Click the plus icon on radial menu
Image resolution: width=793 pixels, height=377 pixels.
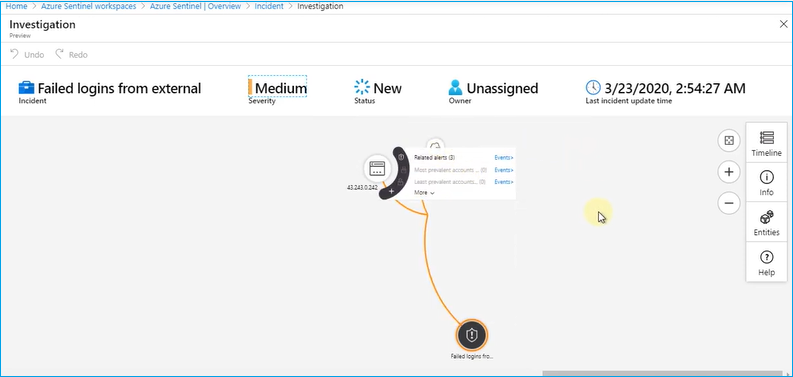pyautogui.click(x=391, y=192)
